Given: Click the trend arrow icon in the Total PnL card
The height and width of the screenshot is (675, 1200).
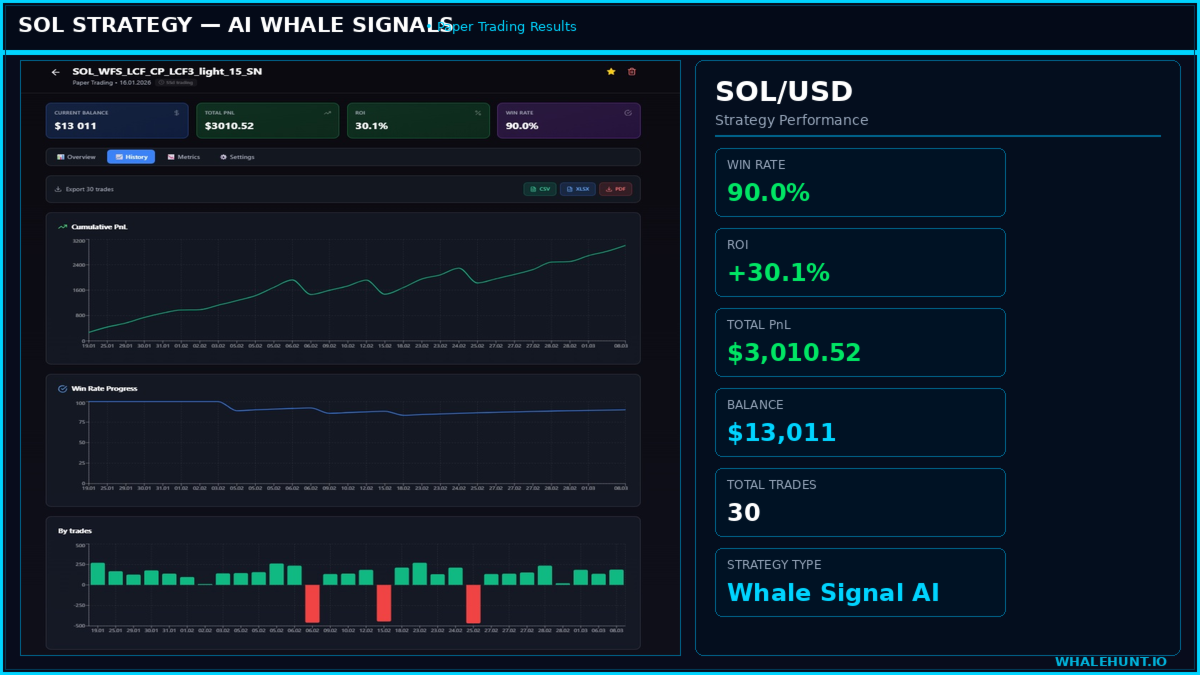Looking at the screenshot, I should (x=328, y=113).
